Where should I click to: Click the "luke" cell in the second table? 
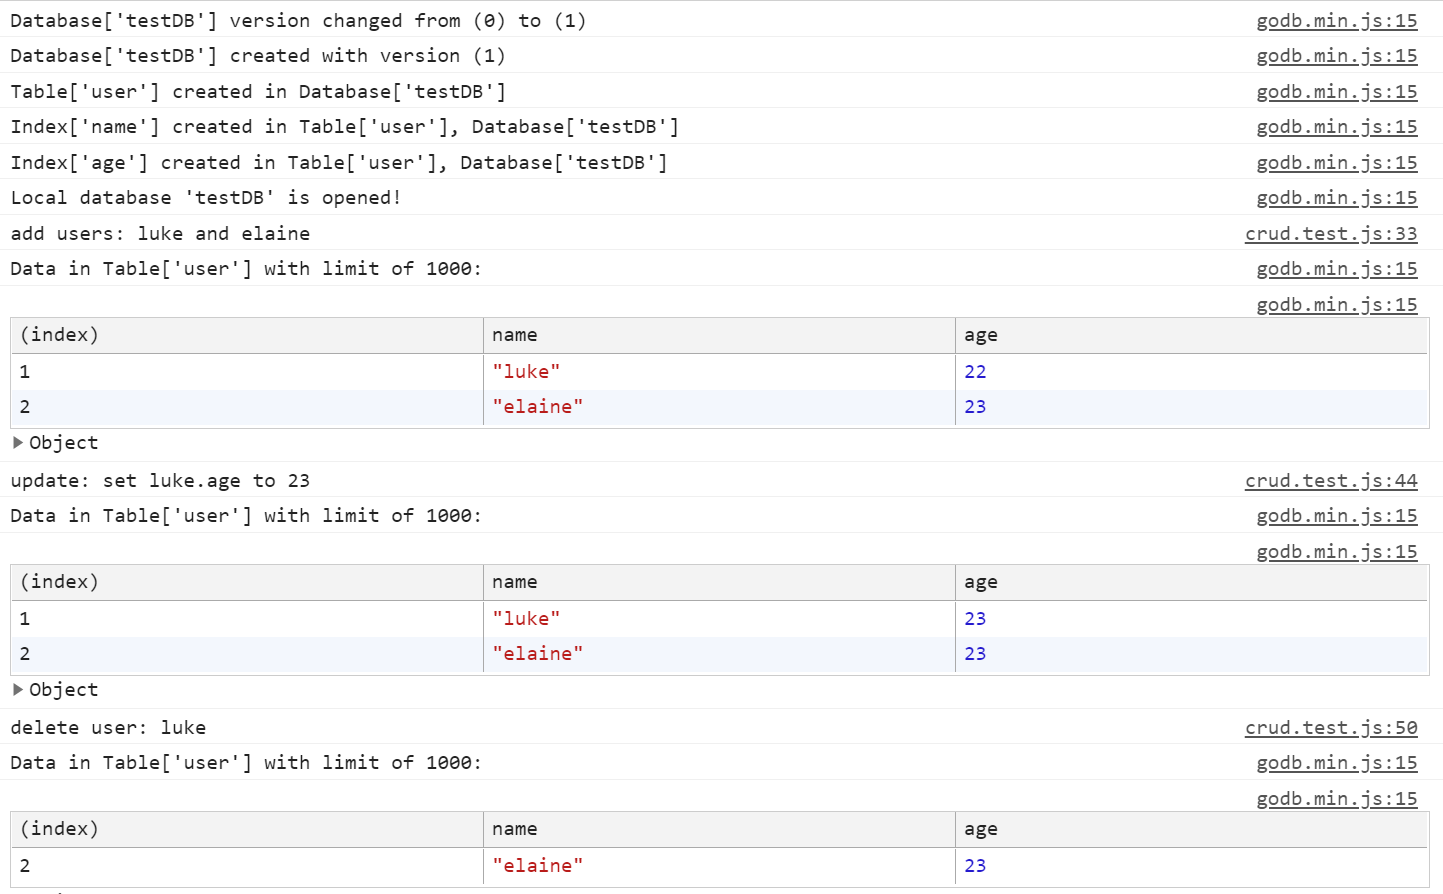click(x=525, y=618)
